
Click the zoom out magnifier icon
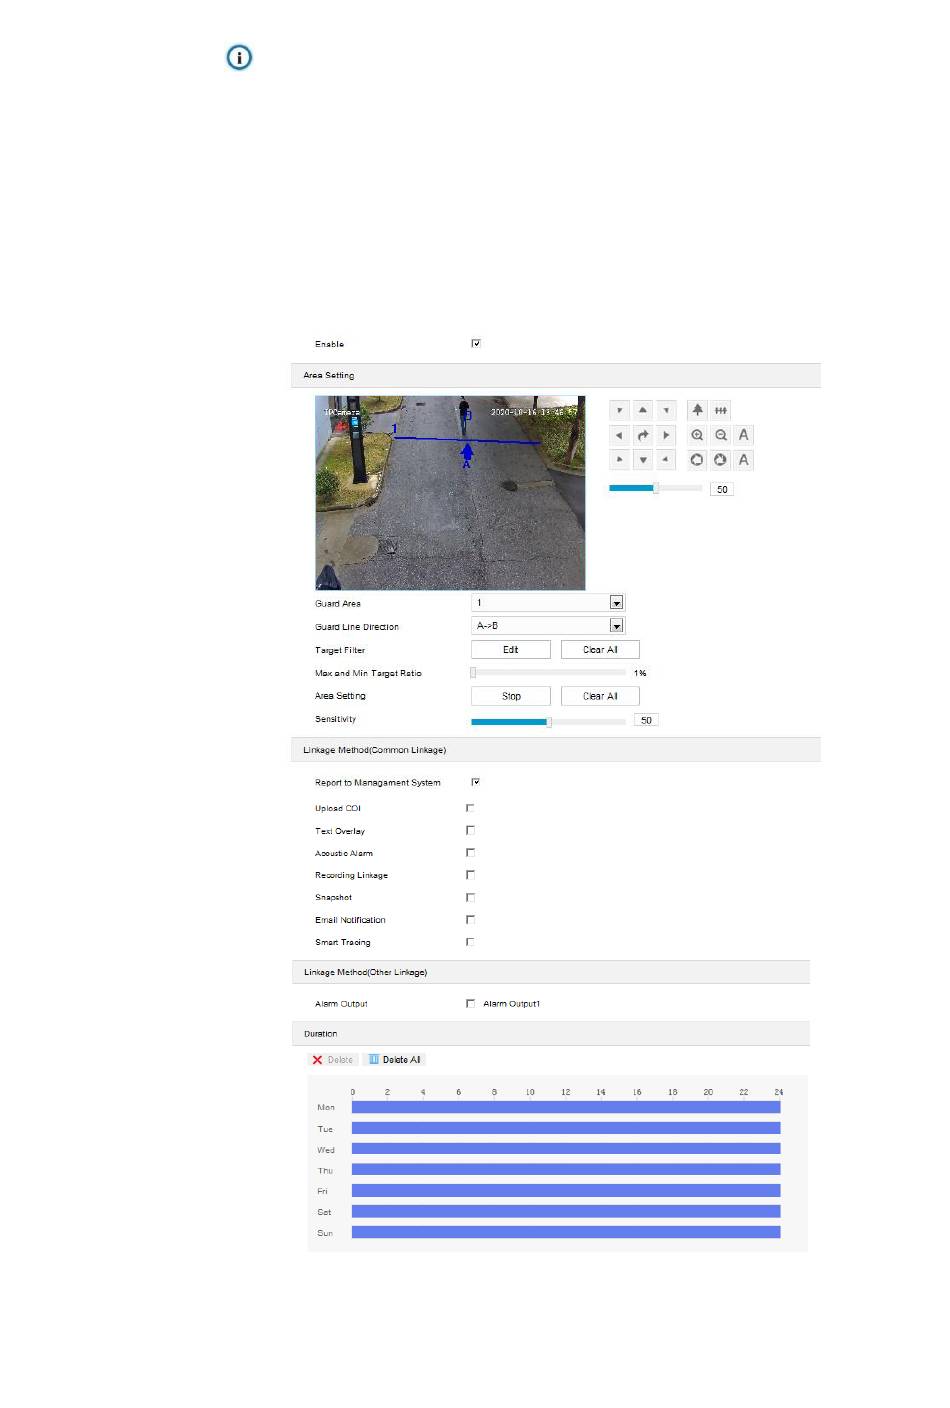pyautogui.click(x=721, y=435)
